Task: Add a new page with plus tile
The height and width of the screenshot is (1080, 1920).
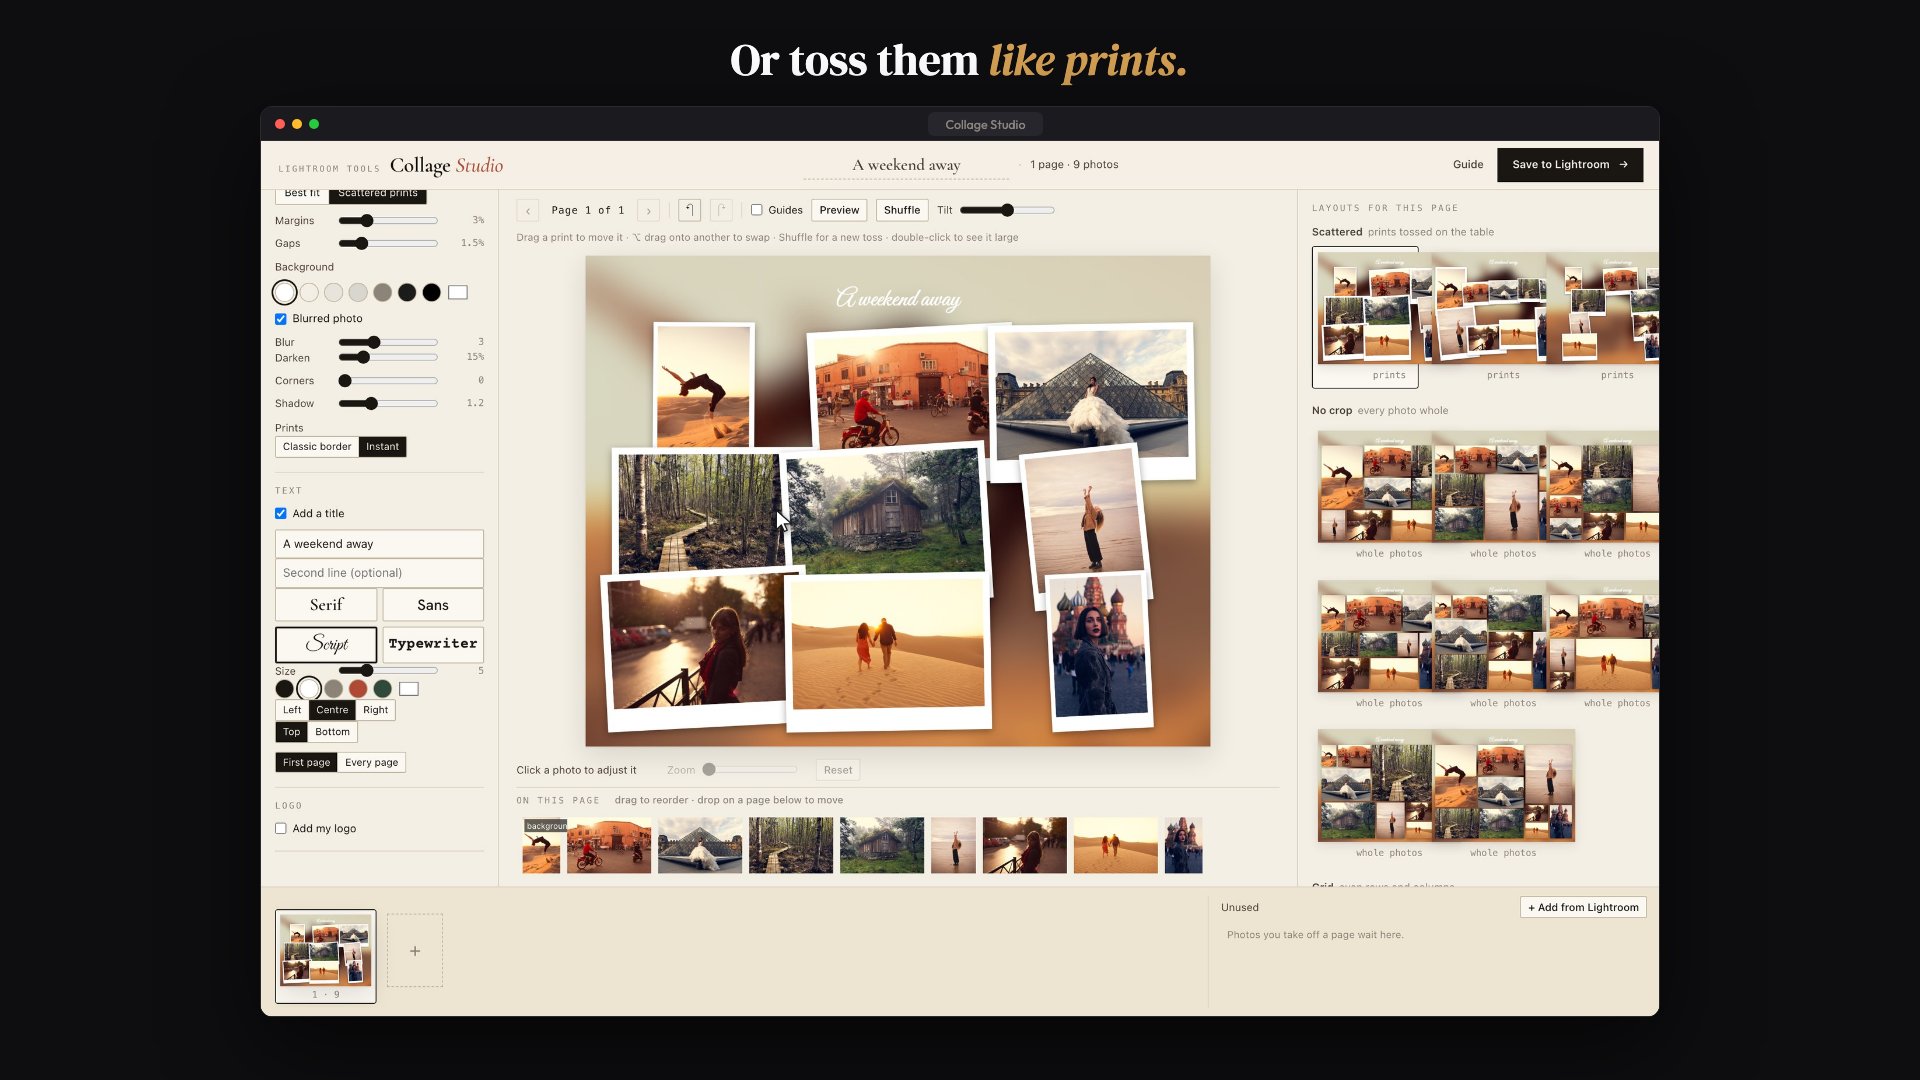Action: click(x=415, y=950)
